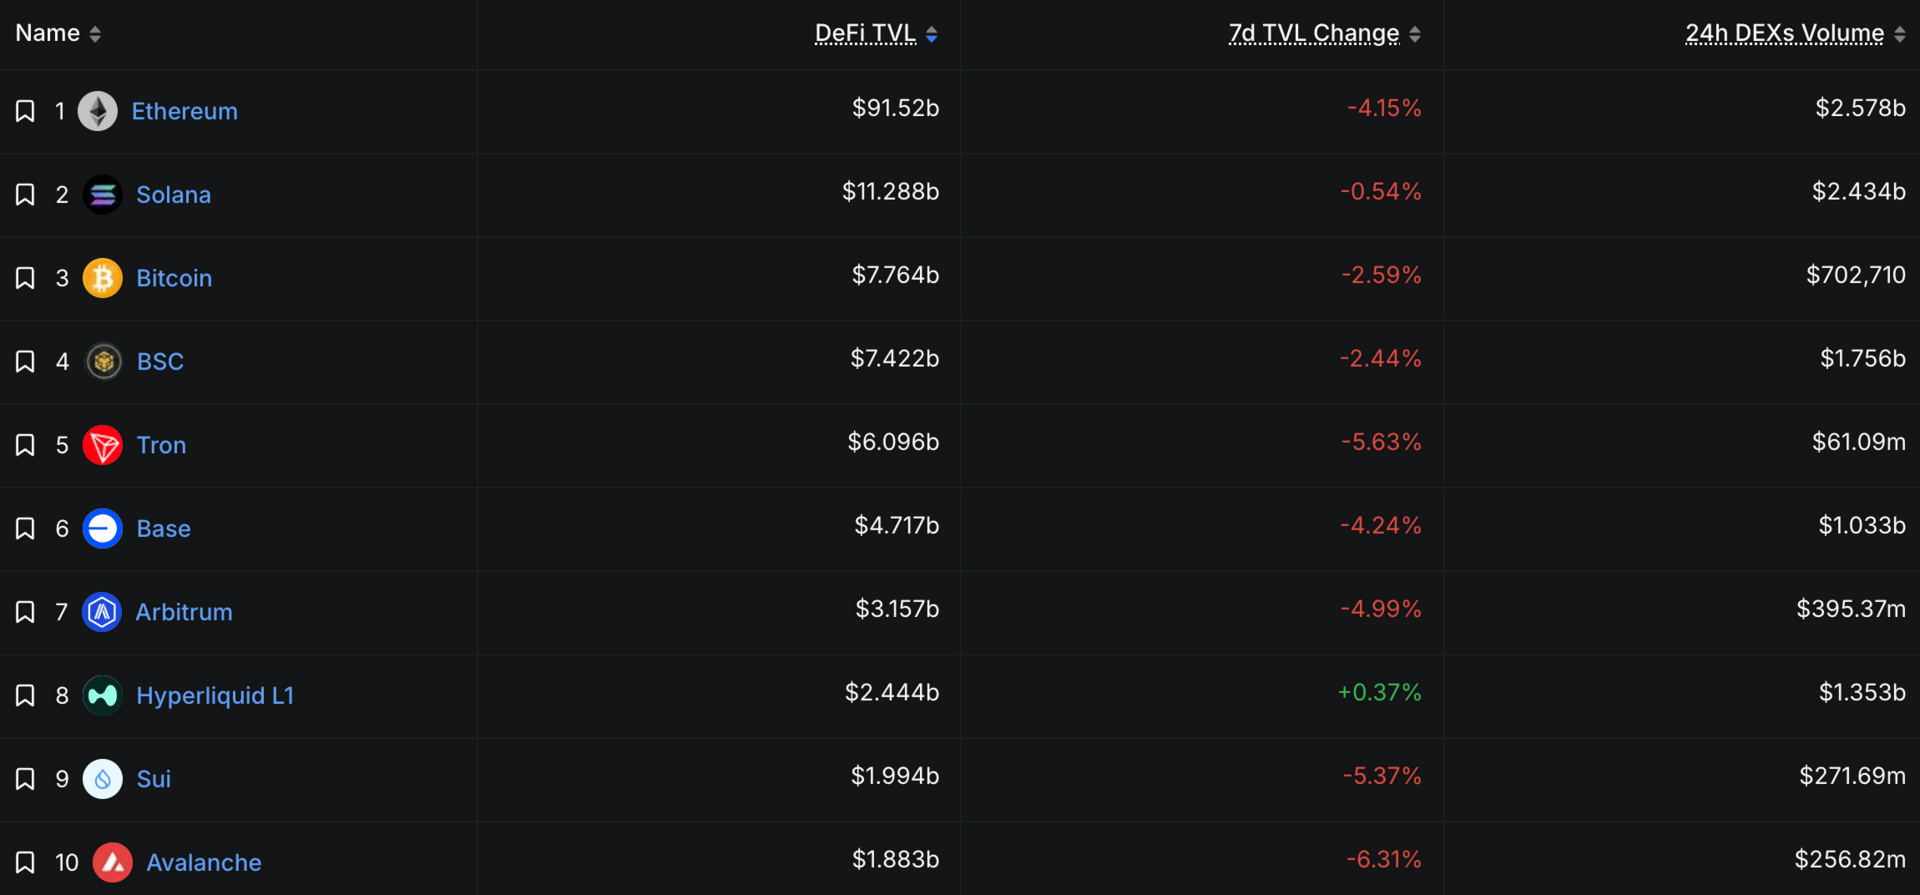Screen dimensions: 1920x895
Task: Click the Hyperliquid L1 logo icon
Action: [102, 696]
